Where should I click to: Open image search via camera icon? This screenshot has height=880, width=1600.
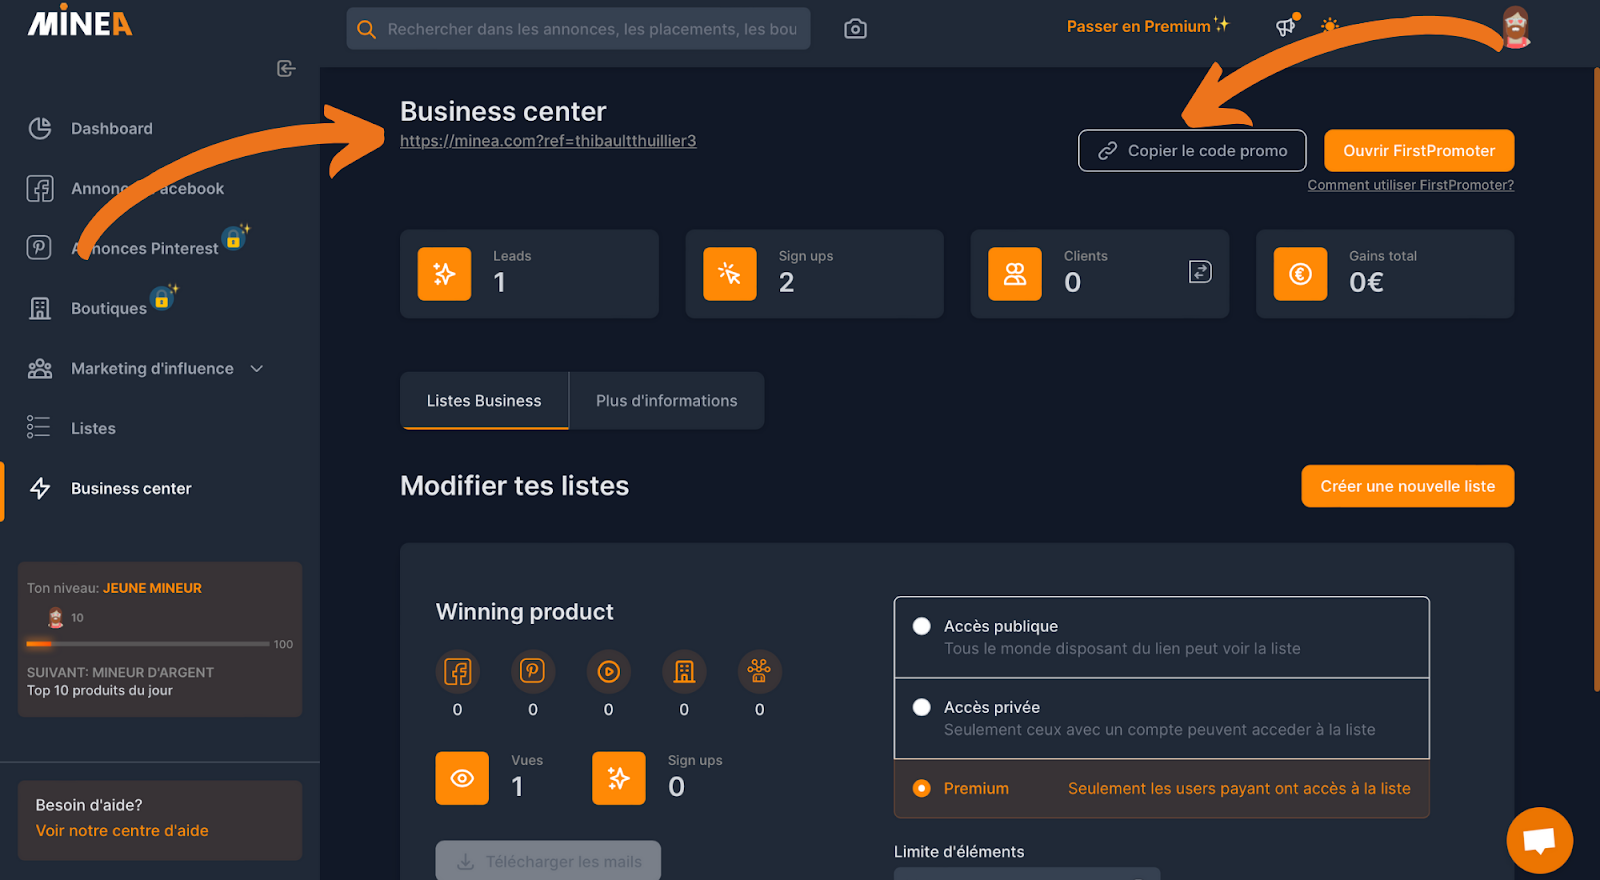[x=855, y=29]
